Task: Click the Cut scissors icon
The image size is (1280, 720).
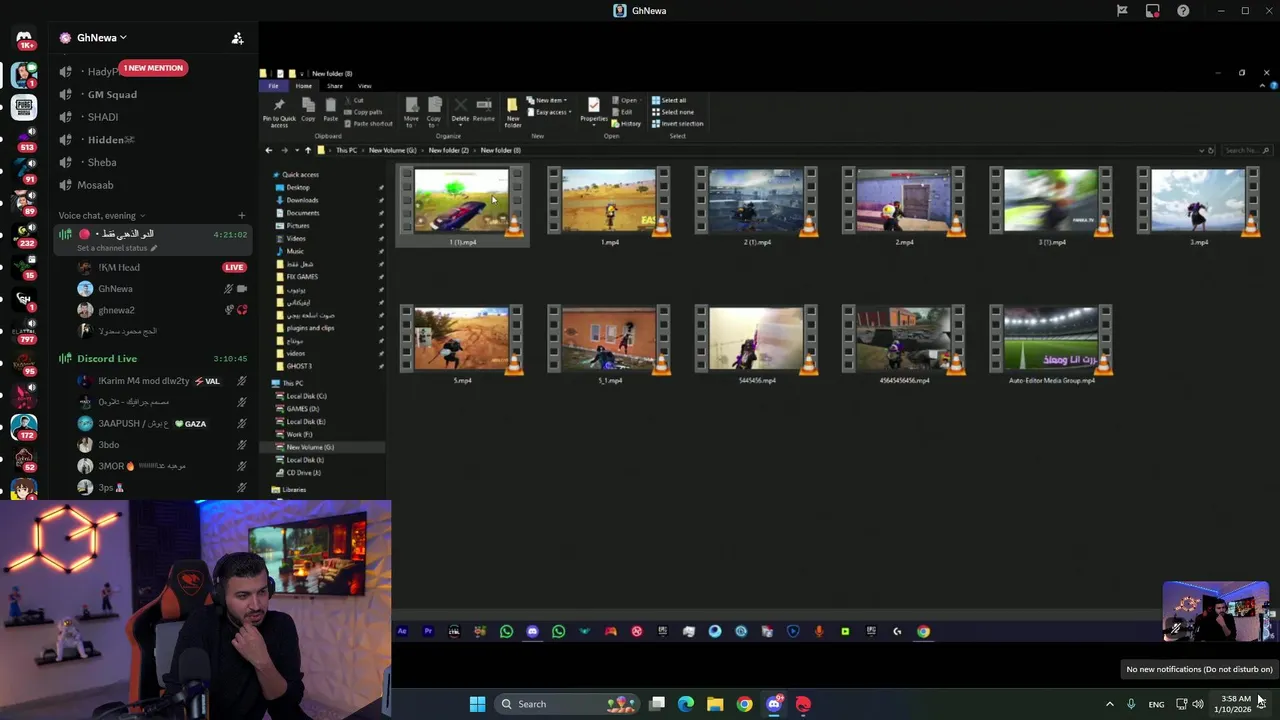Action: (348, 100)
